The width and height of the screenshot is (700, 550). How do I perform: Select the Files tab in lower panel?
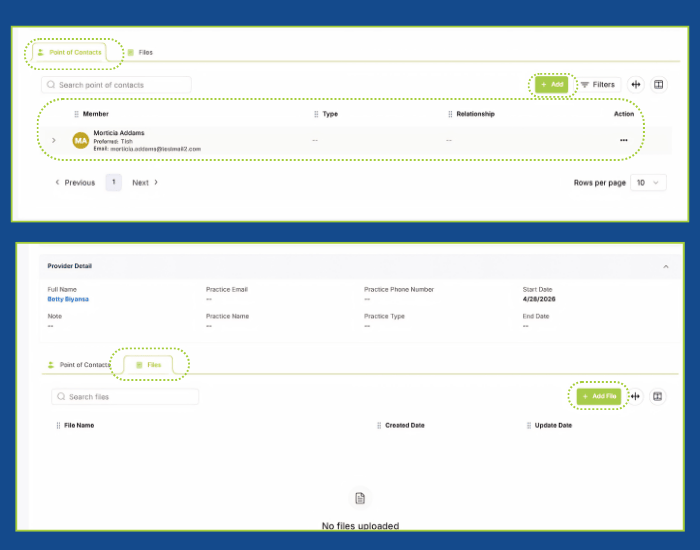(x=148, y=365)
